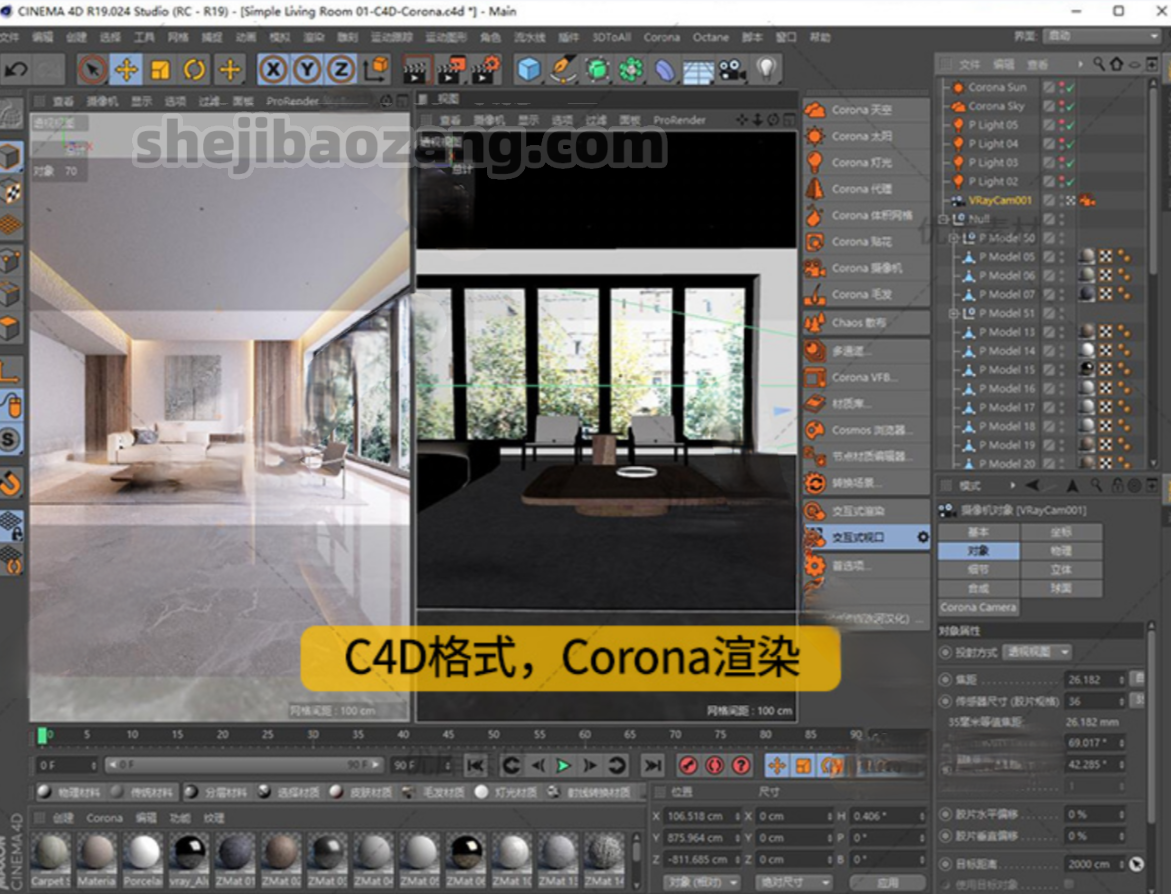Choose Chaos 散布 from the Corona menu
The image size is (1171, 894).
click(866, 323)
